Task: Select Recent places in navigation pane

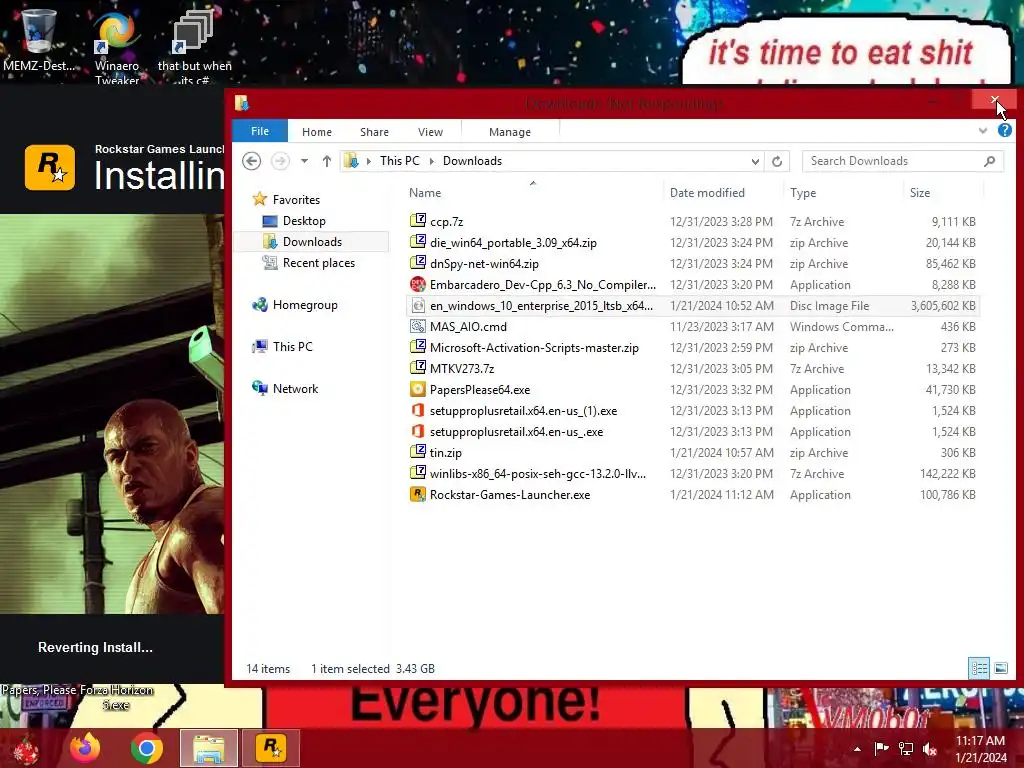Action: 319,263
